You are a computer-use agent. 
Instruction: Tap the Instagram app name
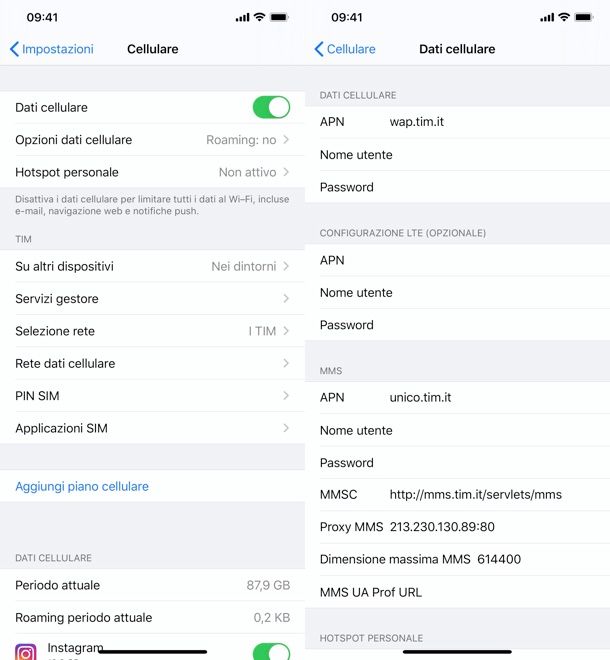pos(75,648)
